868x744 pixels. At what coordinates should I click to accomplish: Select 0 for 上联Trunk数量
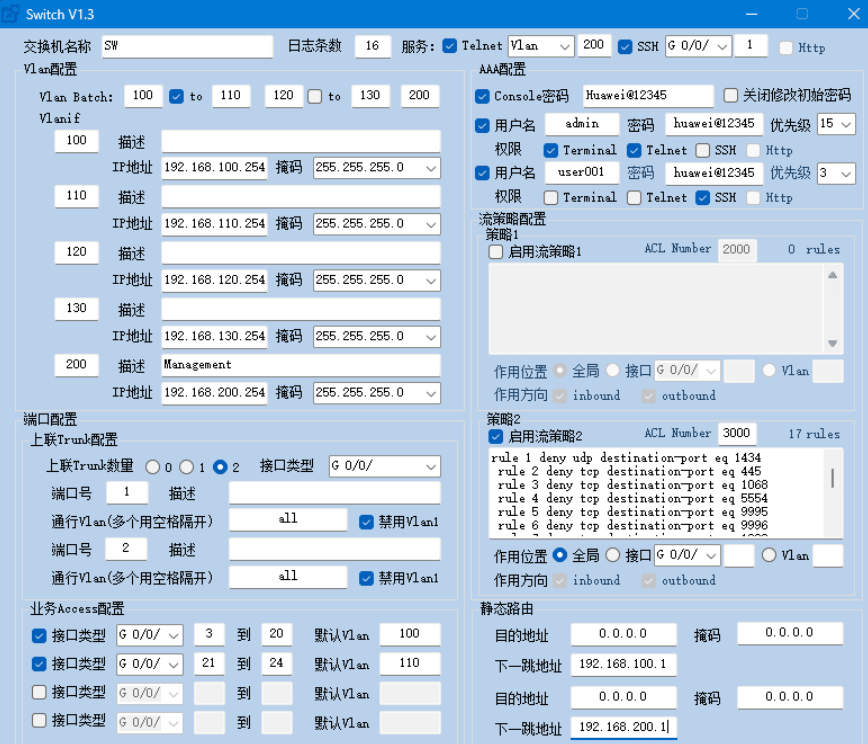[153, 467]
